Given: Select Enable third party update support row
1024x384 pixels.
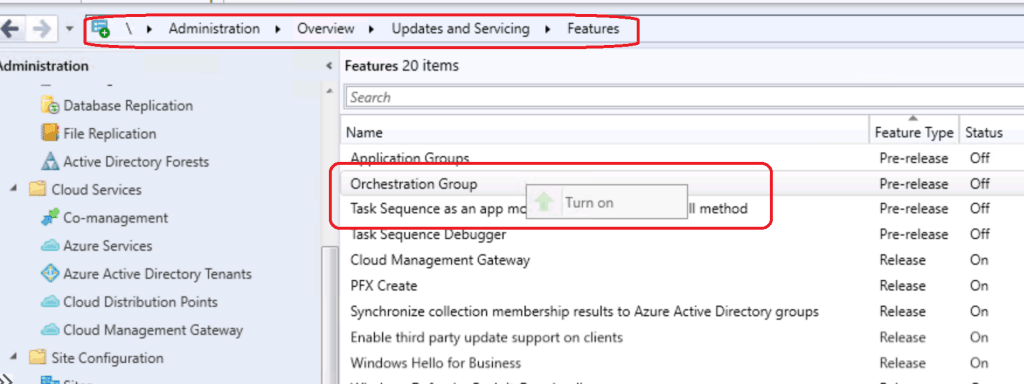Looking at the screenshot, I should [682, 338].
